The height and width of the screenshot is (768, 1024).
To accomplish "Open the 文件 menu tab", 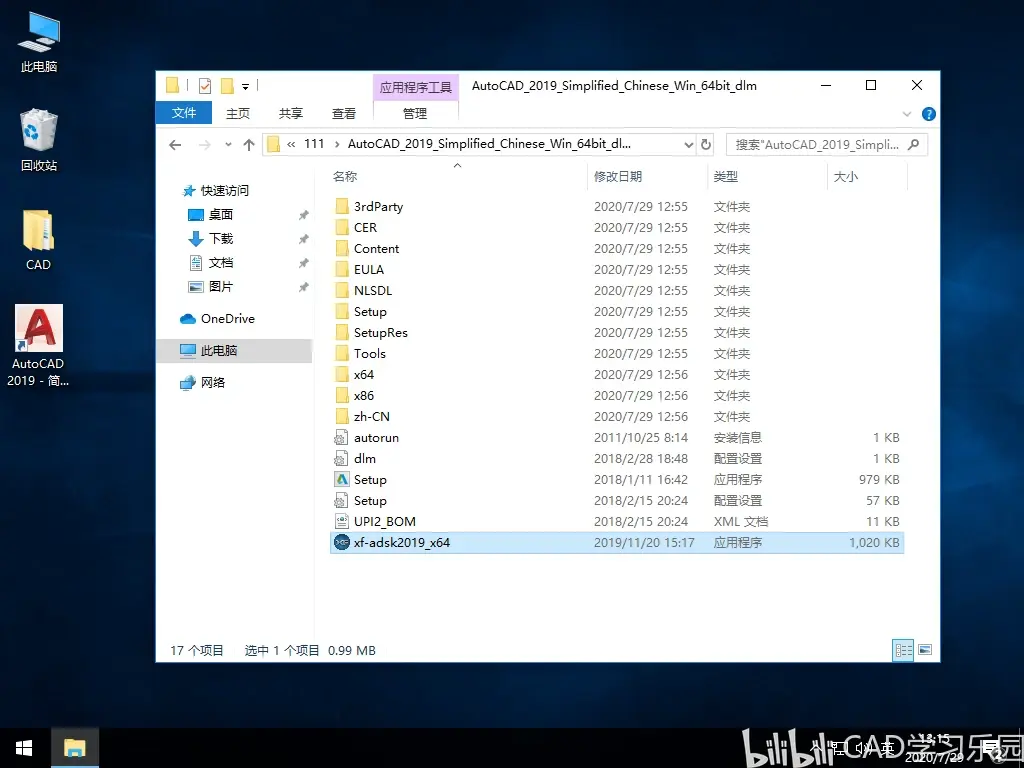I will [x=184, y=113].
